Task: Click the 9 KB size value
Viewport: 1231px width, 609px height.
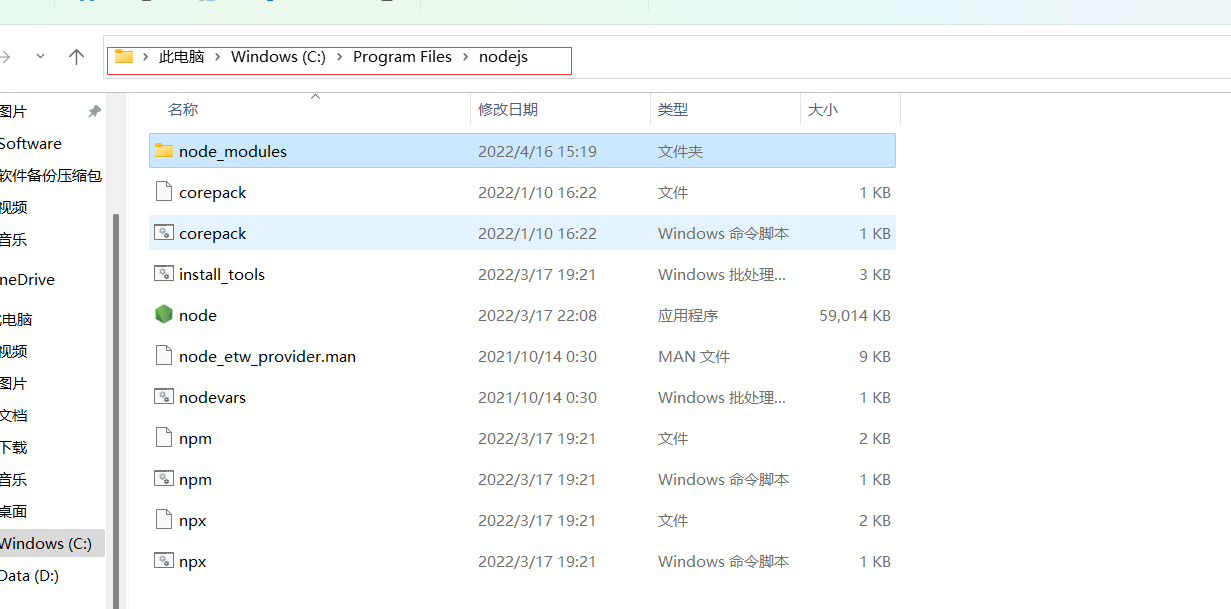Action: click(875, 356)
